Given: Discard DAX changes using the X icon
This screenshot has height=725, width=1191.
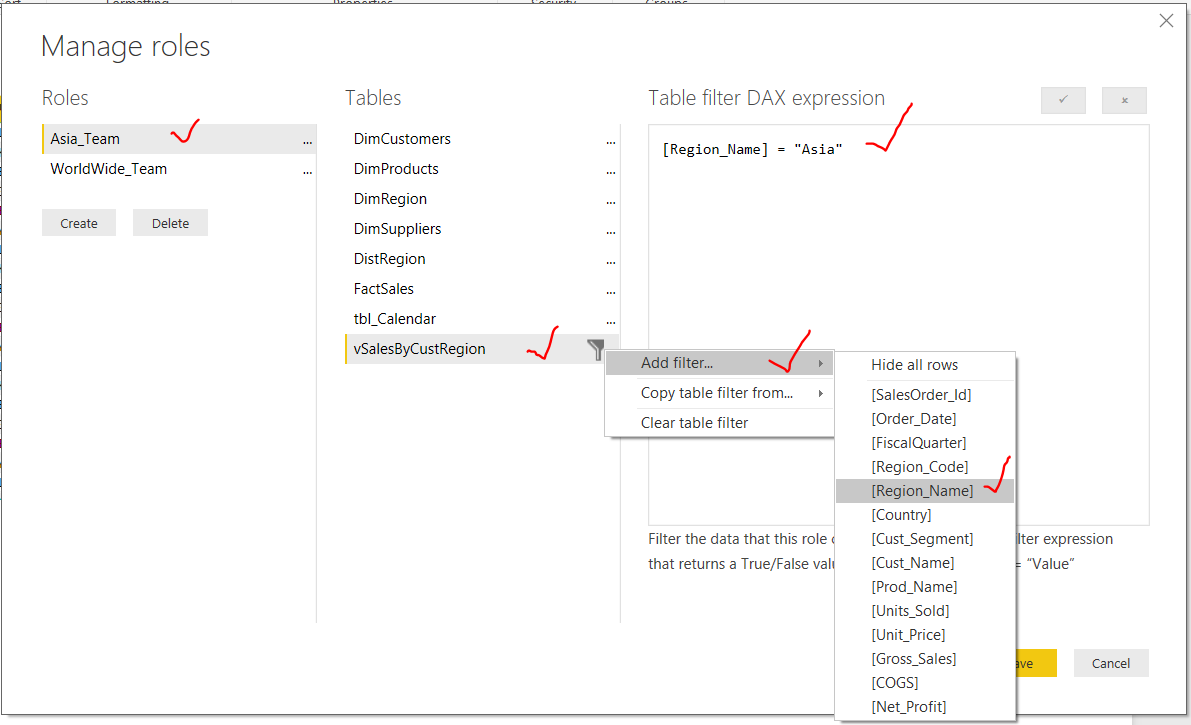Looking at the screenshot, I should click(x=1125, y=100).
